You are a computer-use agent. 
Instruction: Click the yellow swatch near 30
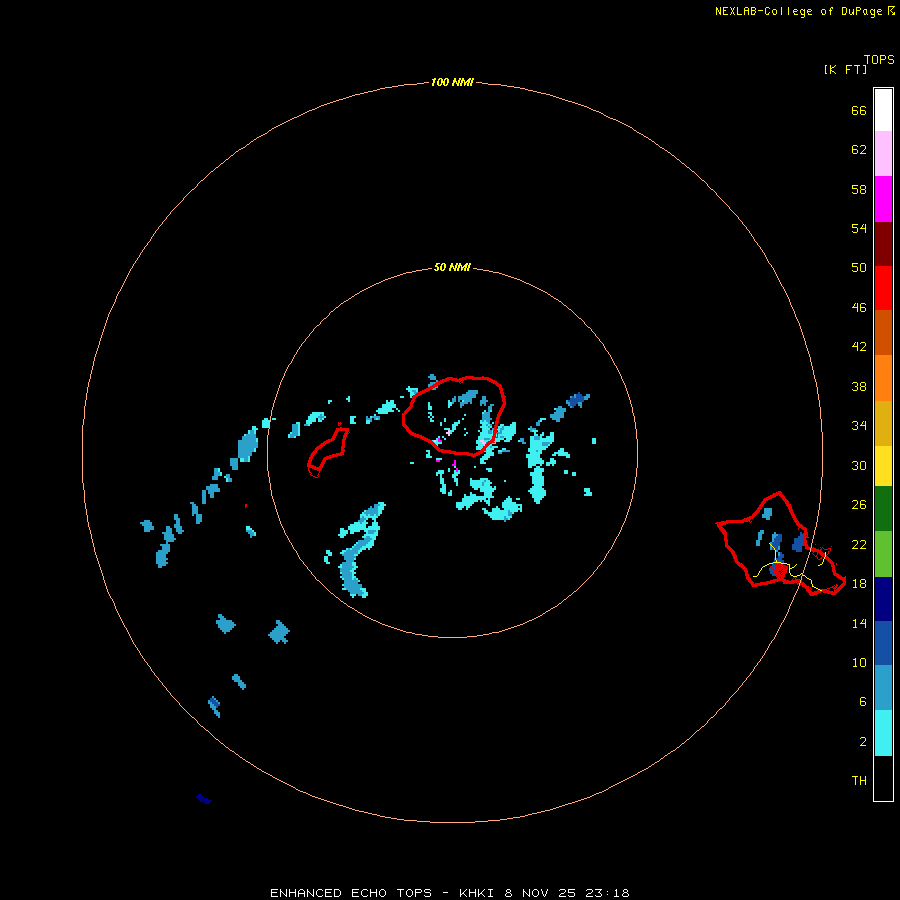tap(883, 465)
